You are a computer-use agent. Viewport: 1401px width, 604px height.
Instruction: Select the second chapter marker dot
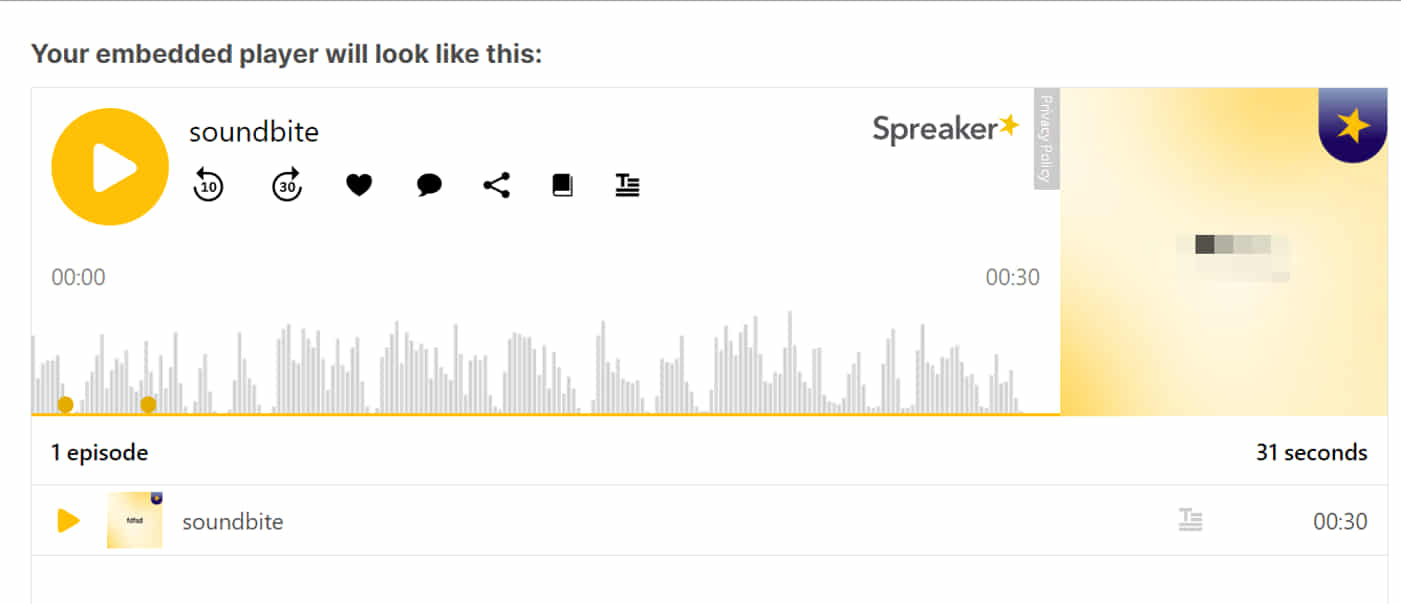(x=148, y=405)
